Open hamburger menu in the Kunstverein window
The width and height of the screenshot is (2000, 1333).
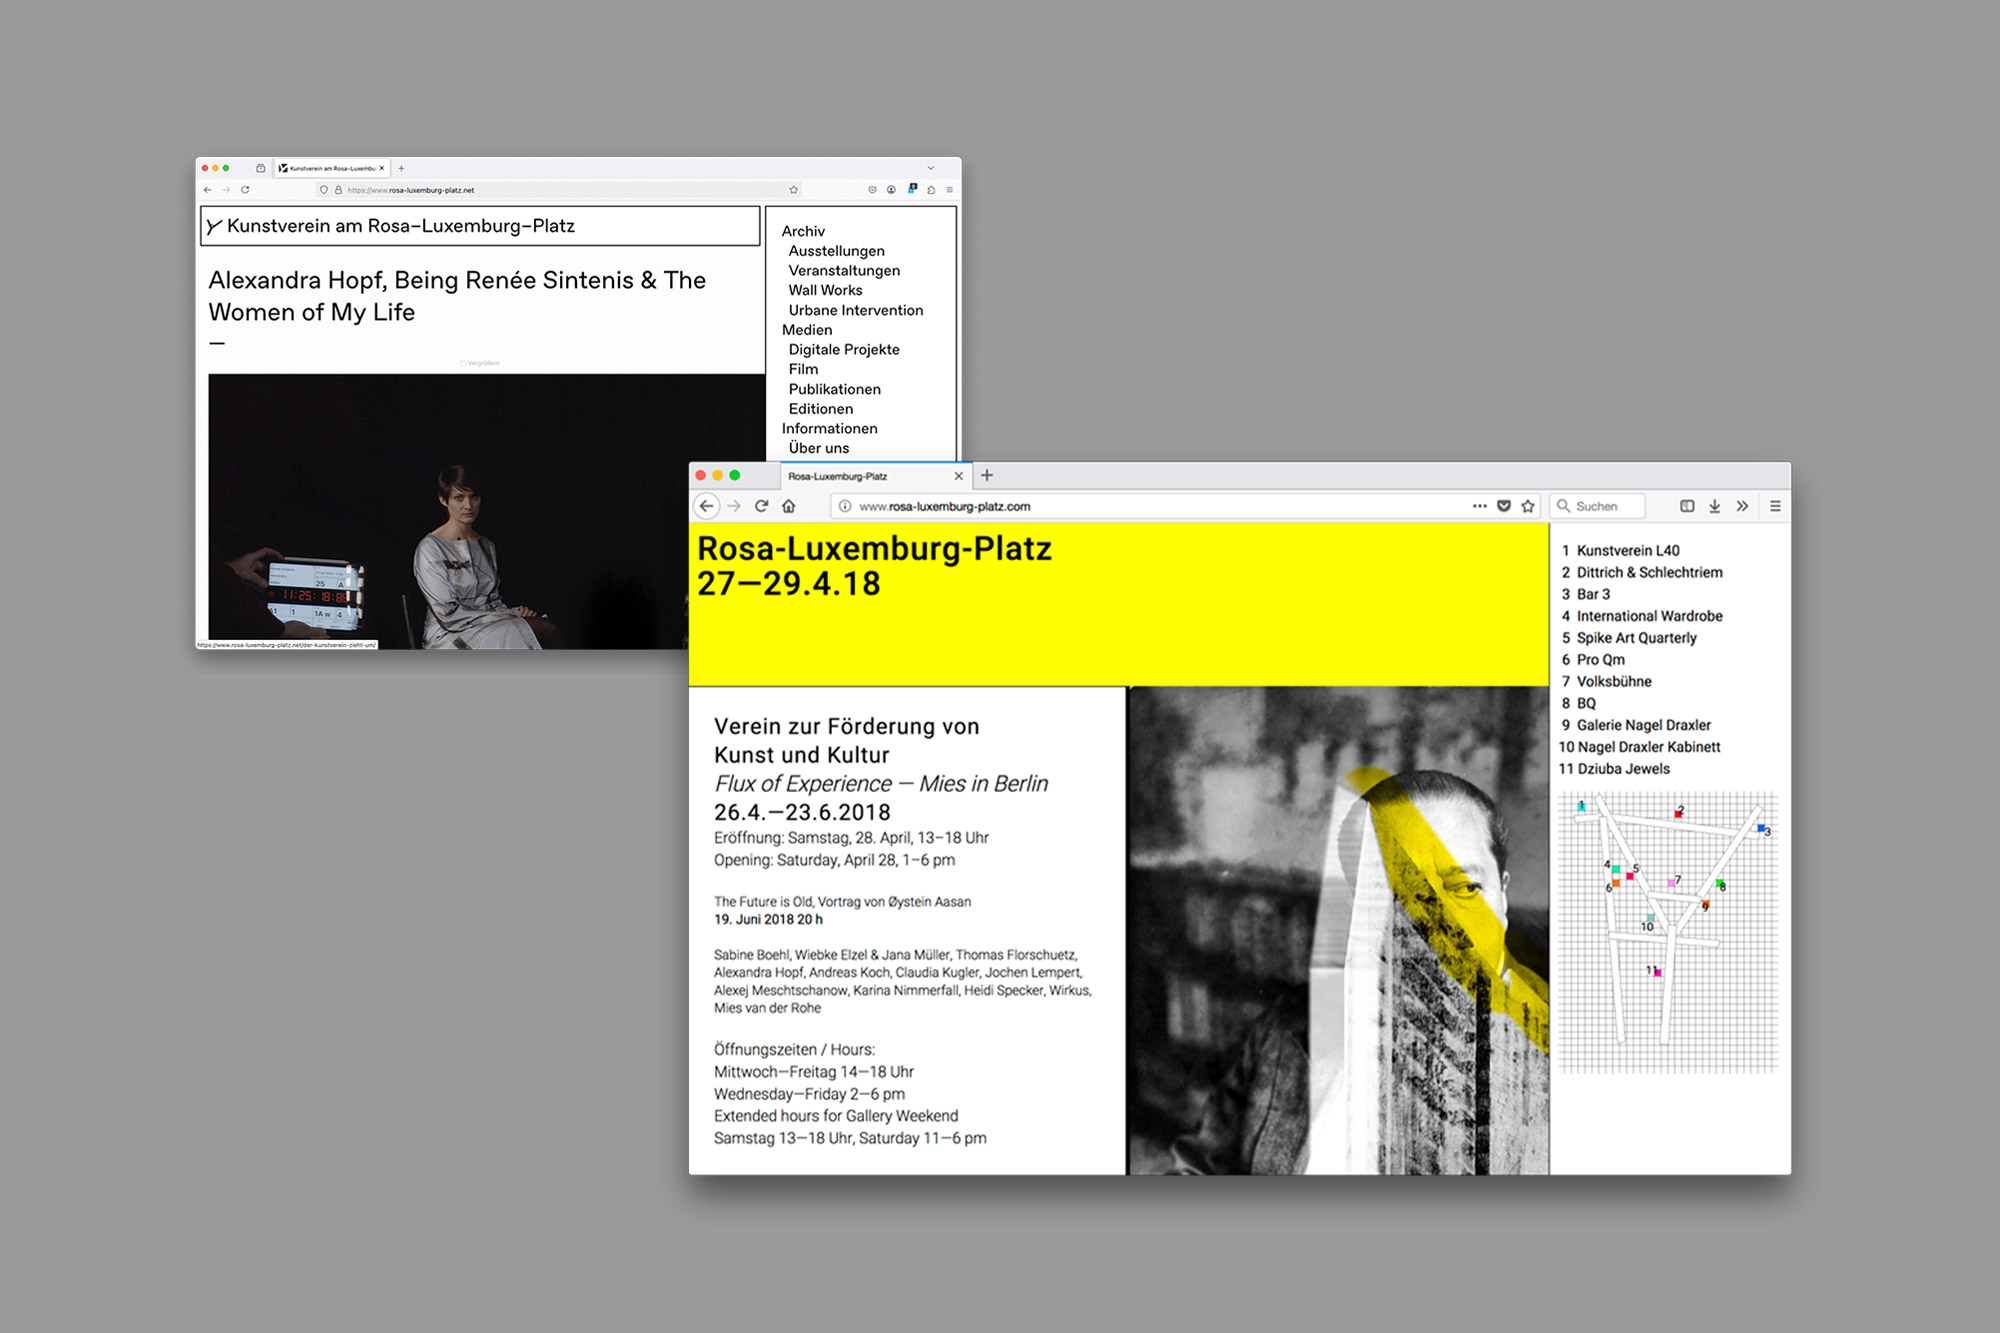950,190
